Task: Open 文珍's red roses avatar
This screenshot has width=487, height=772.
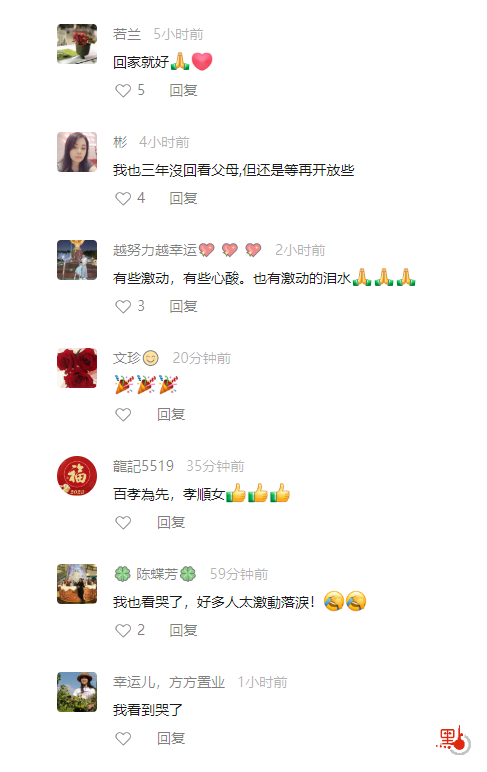Action: [77, 368]
